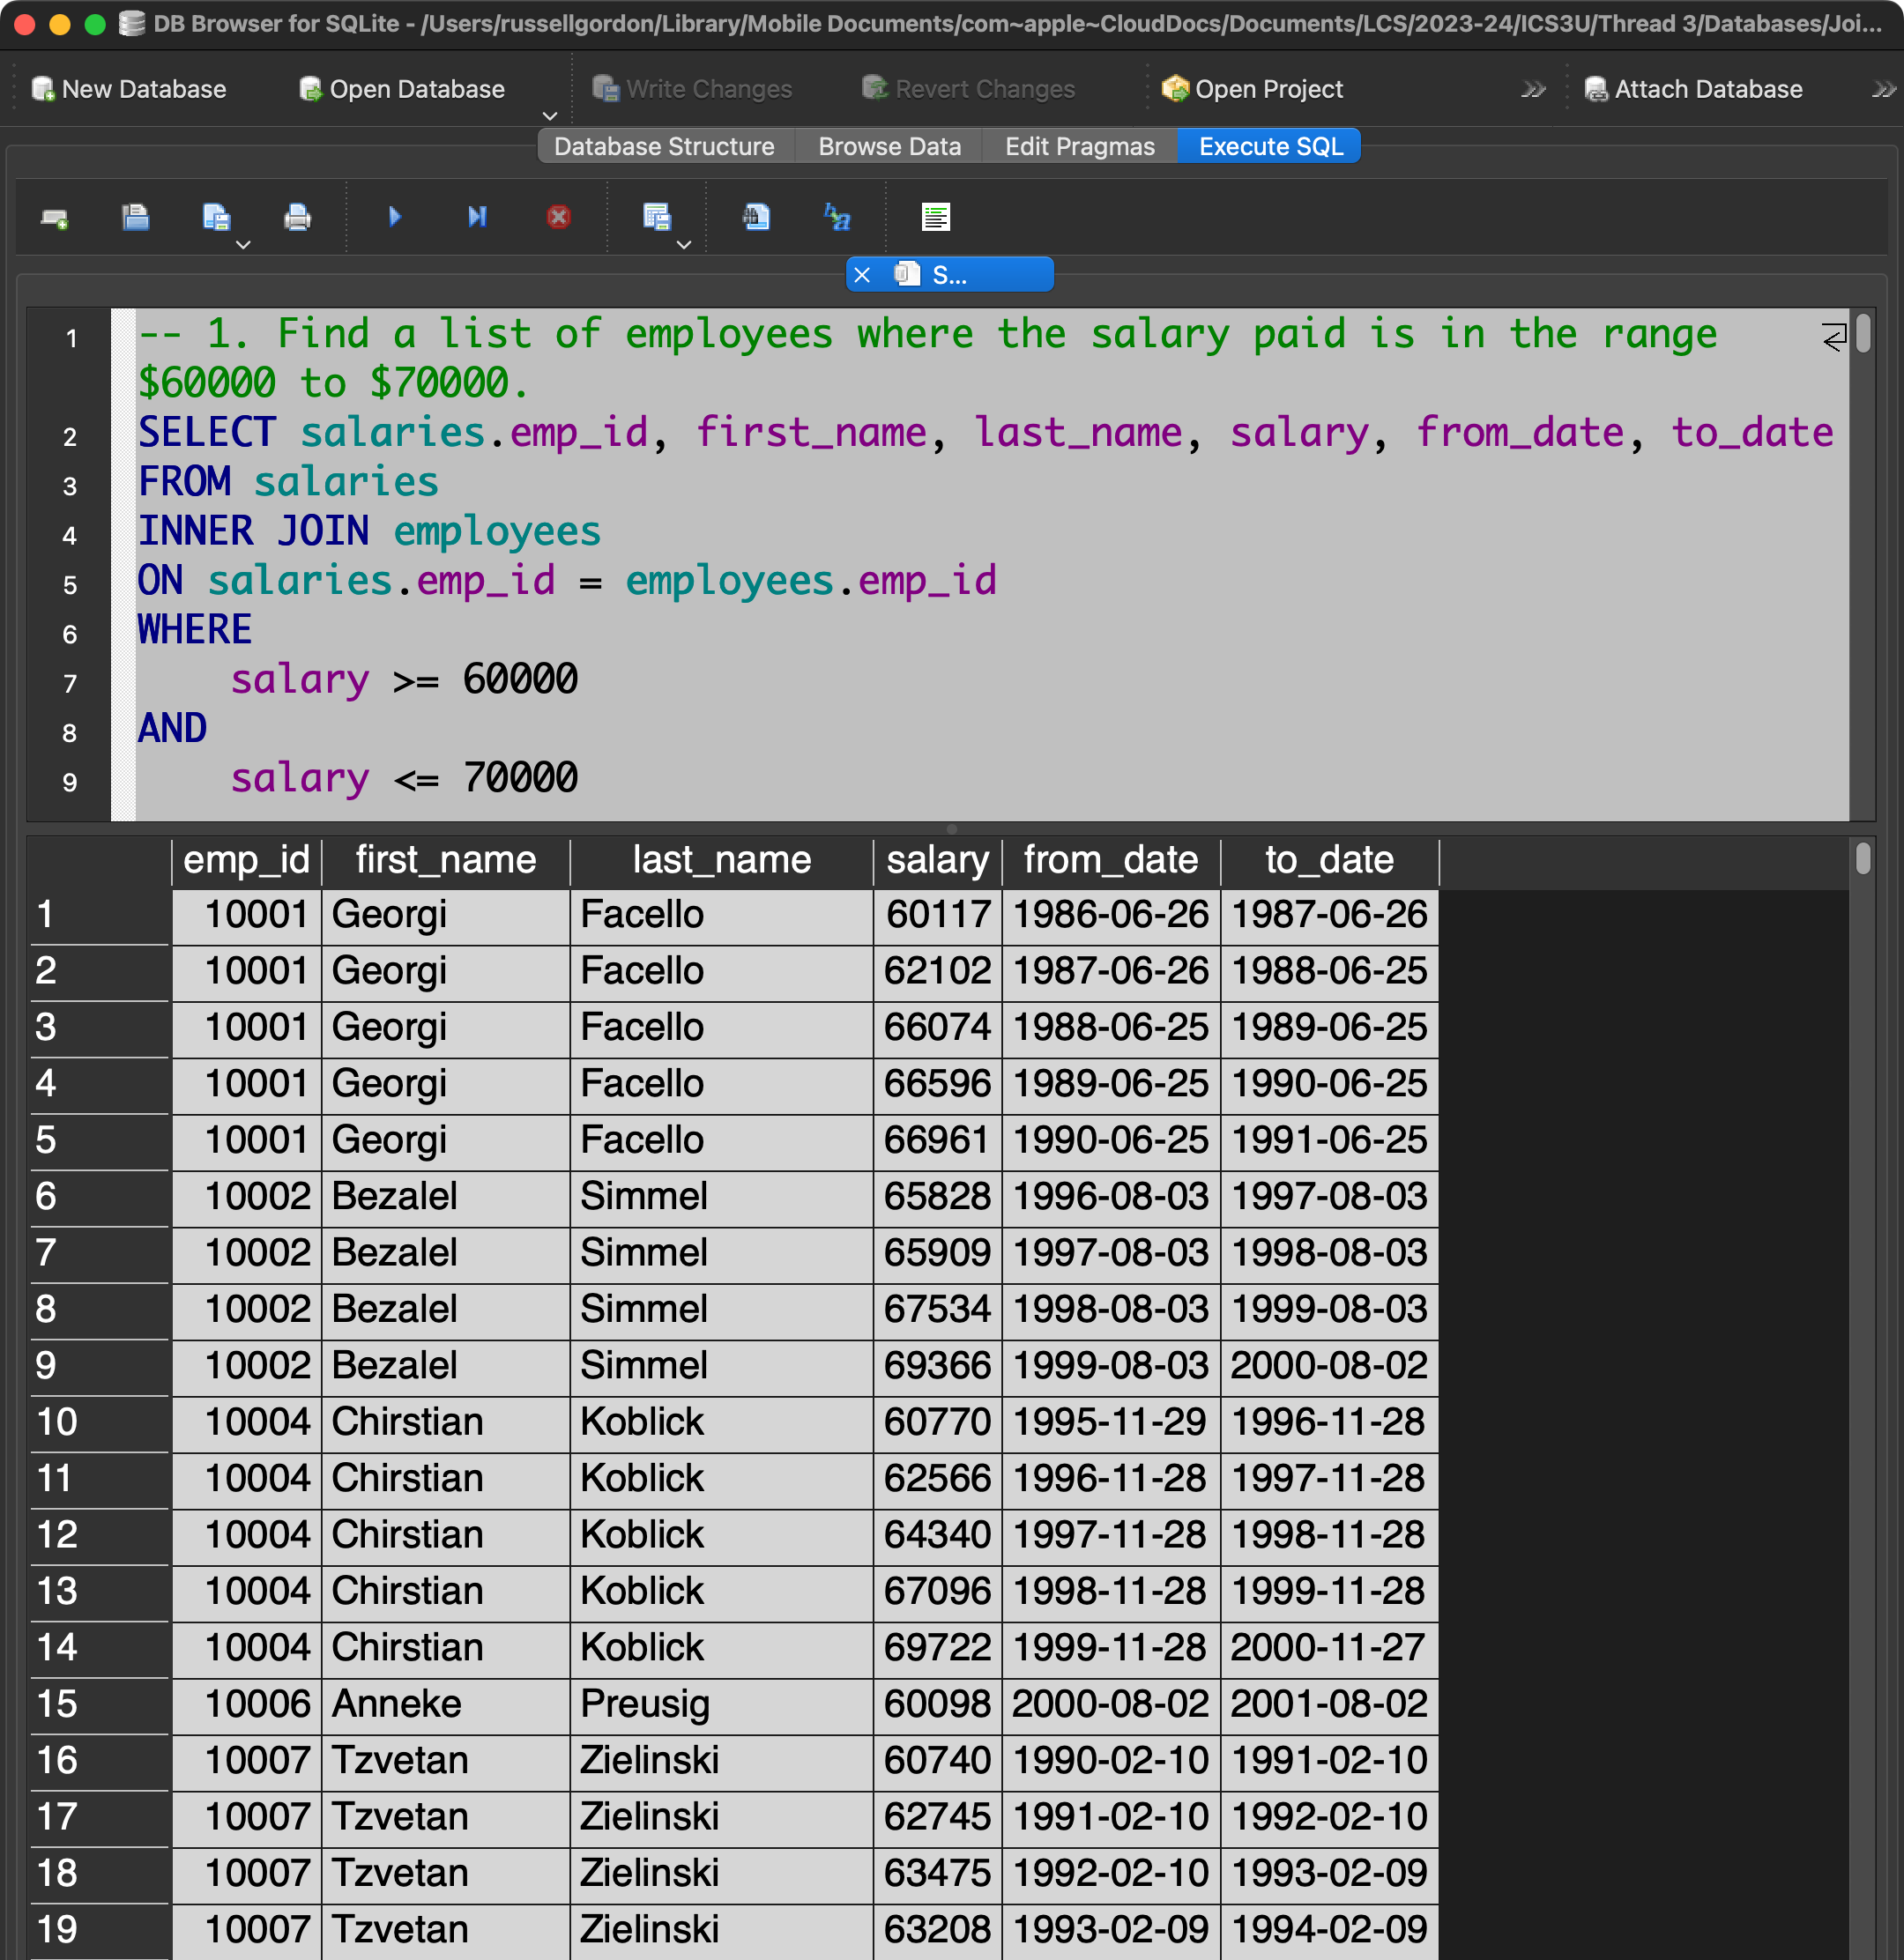Viewport: 1904px width, 1960px height.
Task: Expand the Save SQL file dropdown arrow
Action: click(243, 245)
